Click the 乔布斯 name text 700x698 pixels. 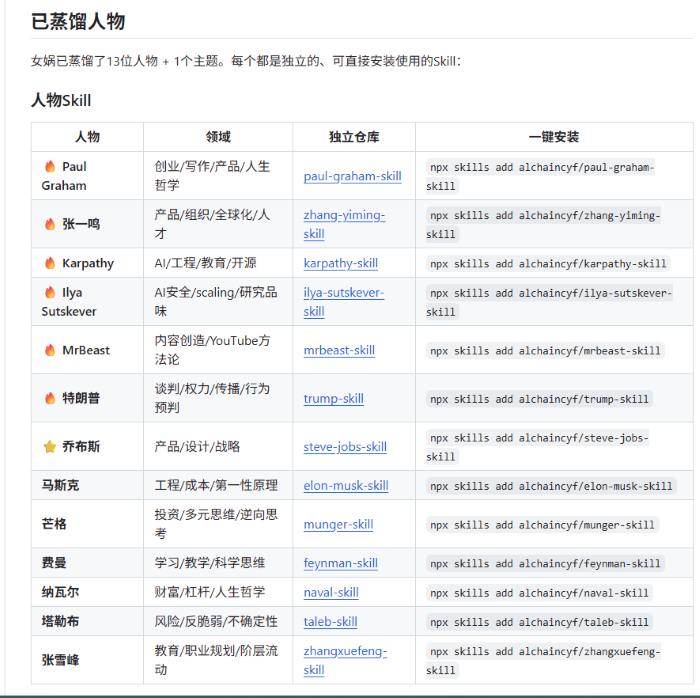coord(81,446)
